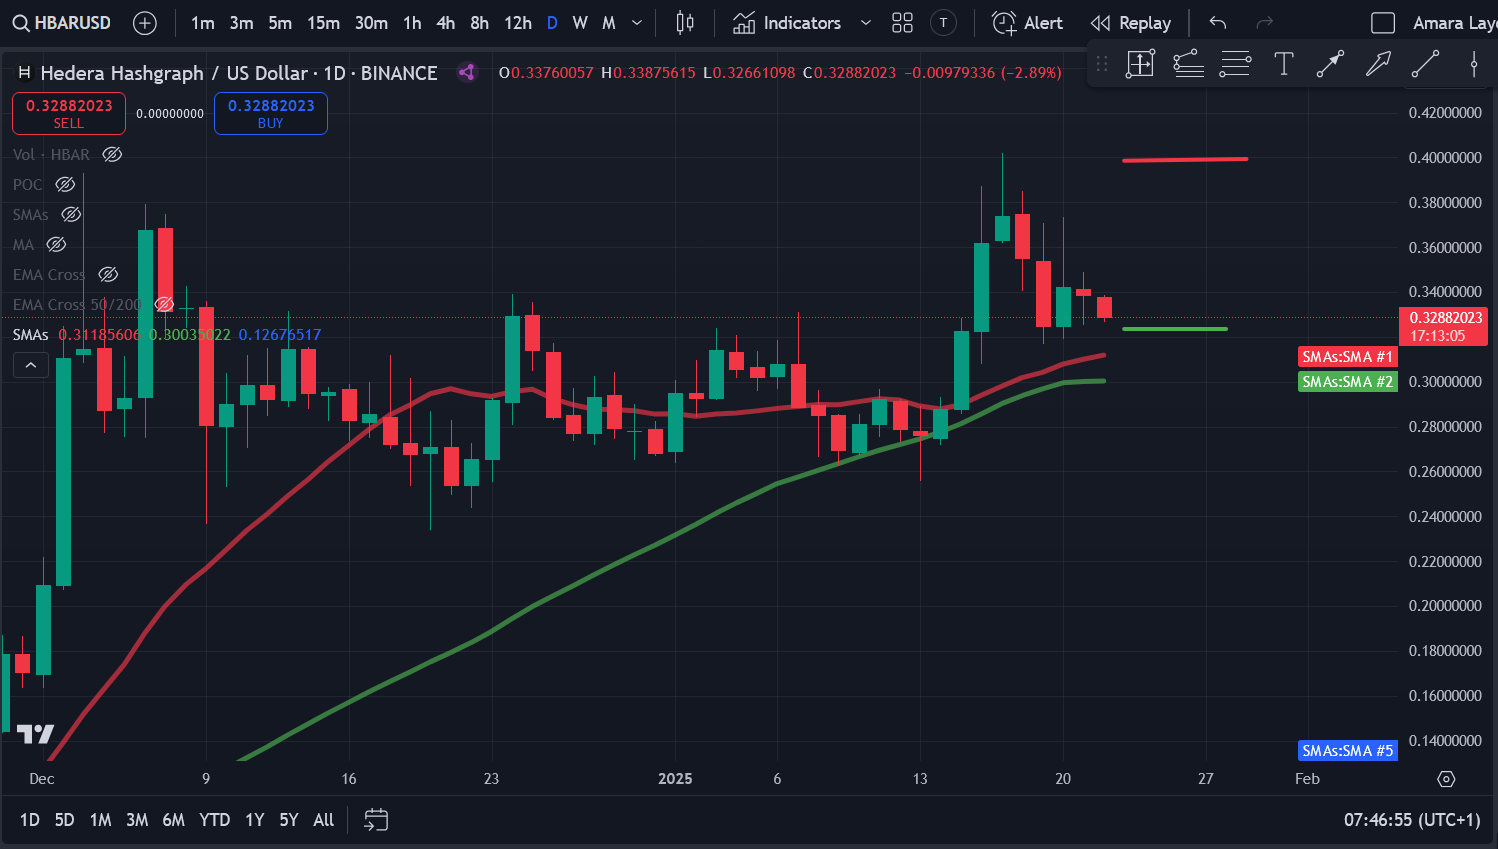Click the current price label 0.32882023
Image resolution: width=1498 pixels, height=849 pixels.
(x=1443, y=326)
